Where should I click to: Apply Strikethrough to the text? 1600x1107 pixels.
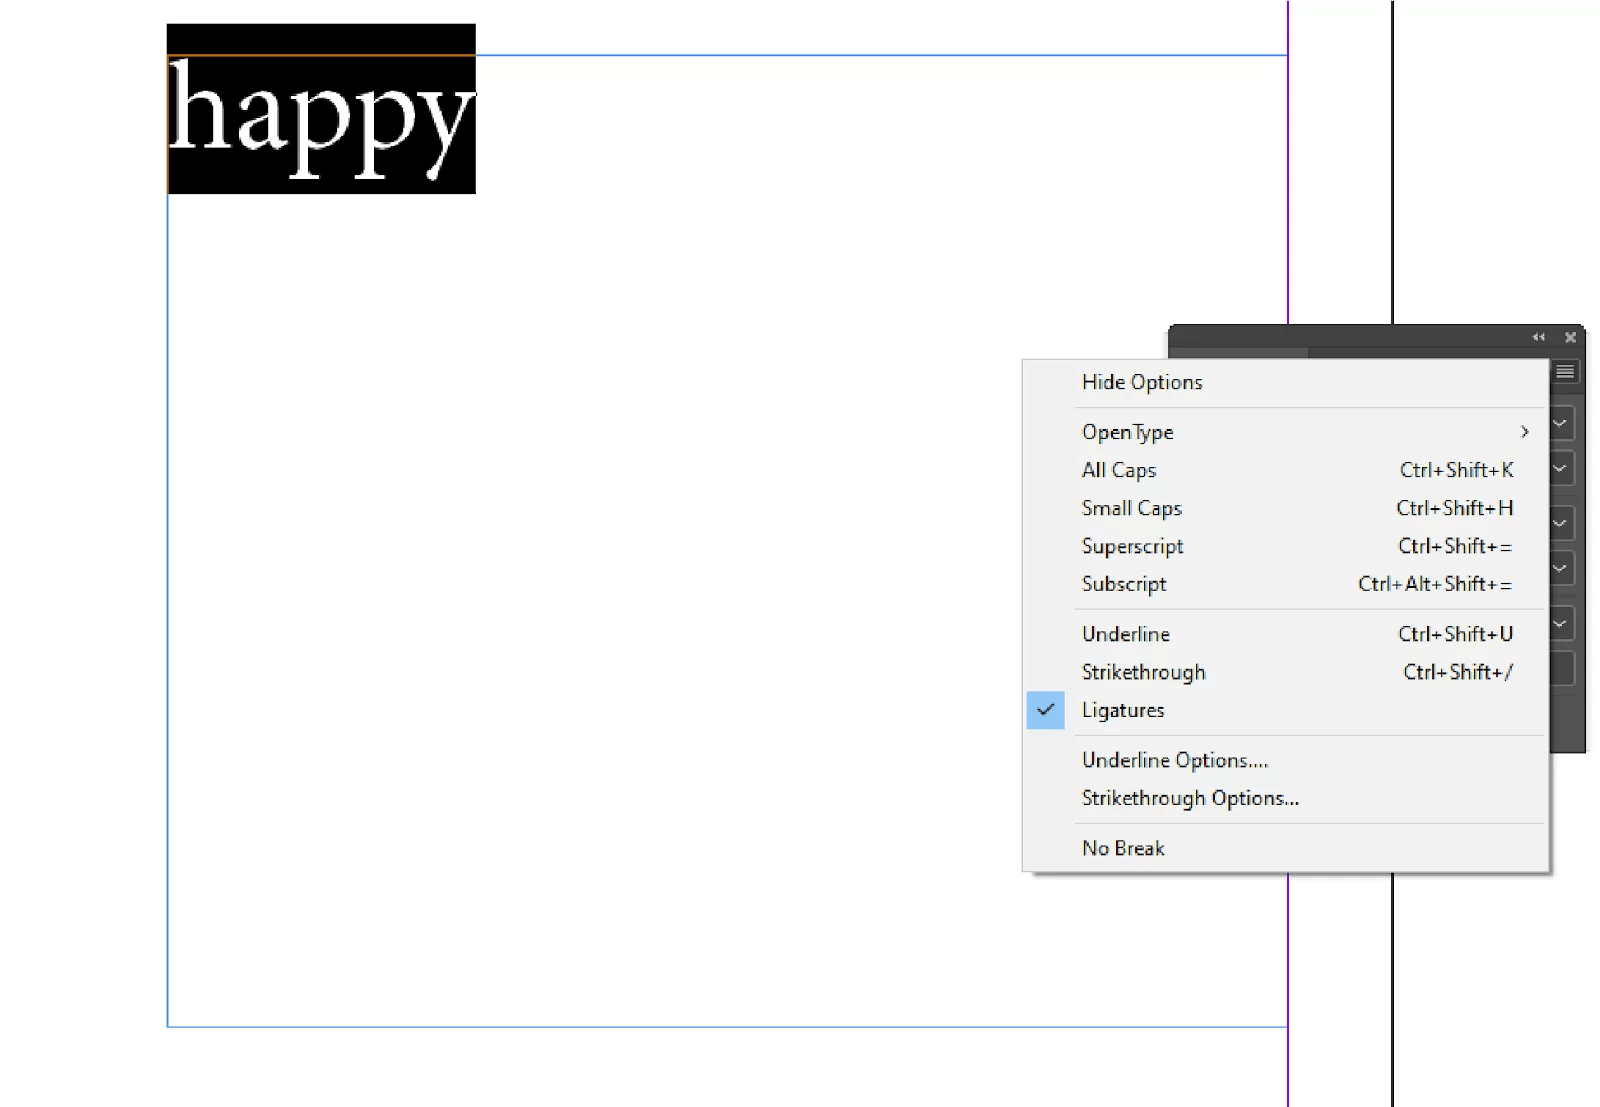(1143, 672)
